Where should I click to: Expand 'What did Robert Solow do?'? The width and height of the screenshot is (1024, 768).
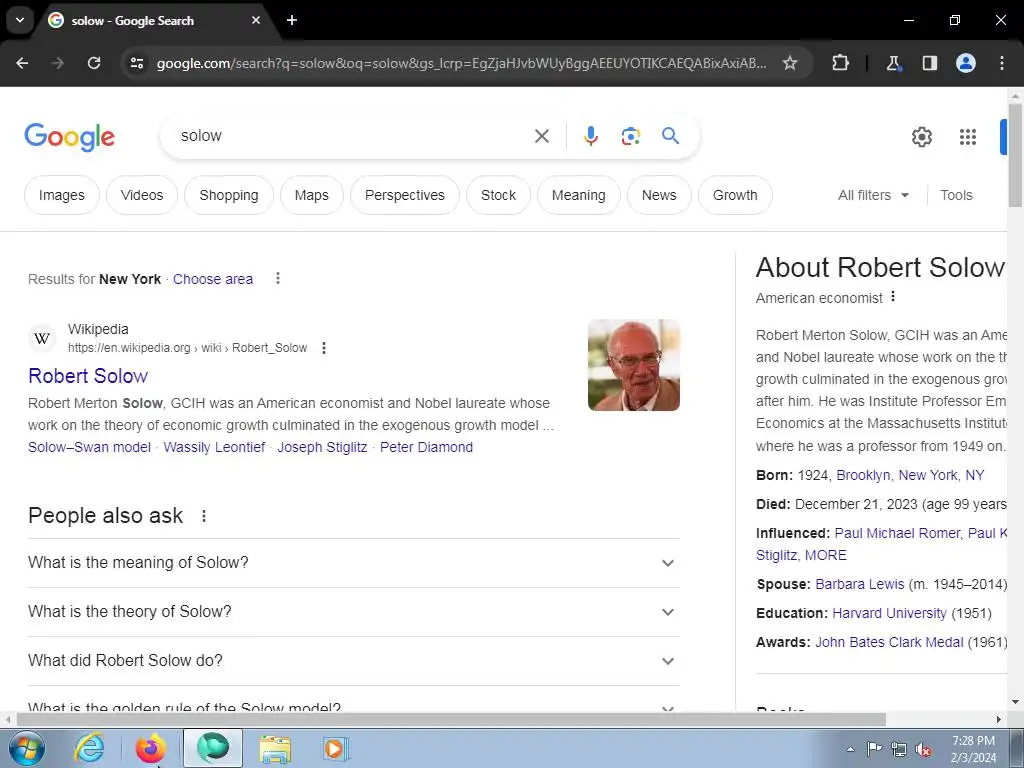pos(354,660)
